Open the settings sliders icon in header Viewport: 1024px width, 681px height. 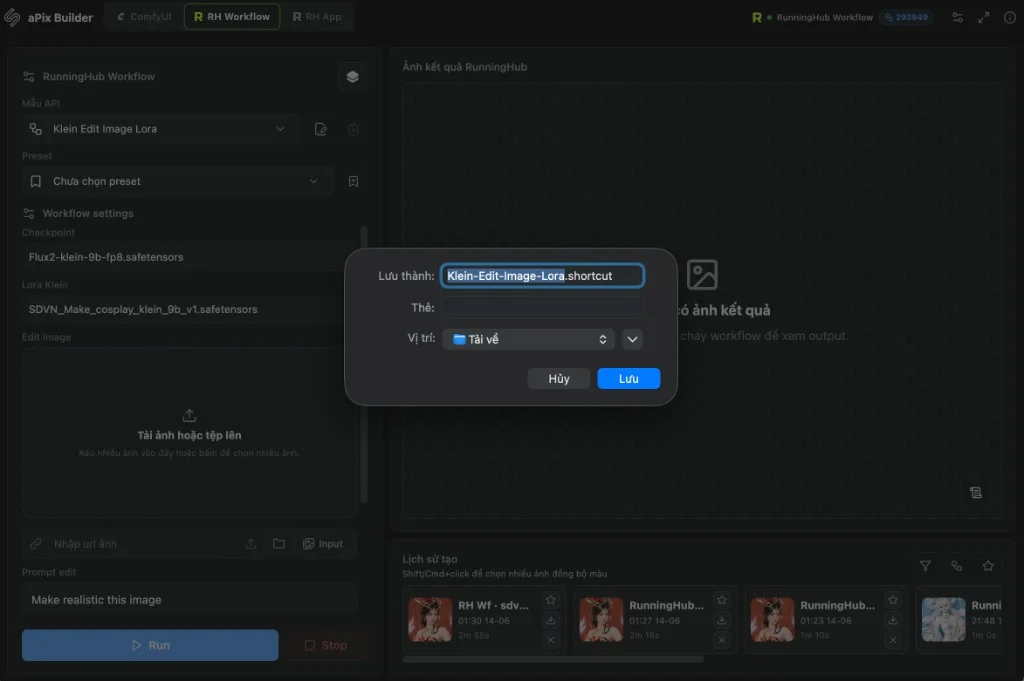[x=957, y=18]
